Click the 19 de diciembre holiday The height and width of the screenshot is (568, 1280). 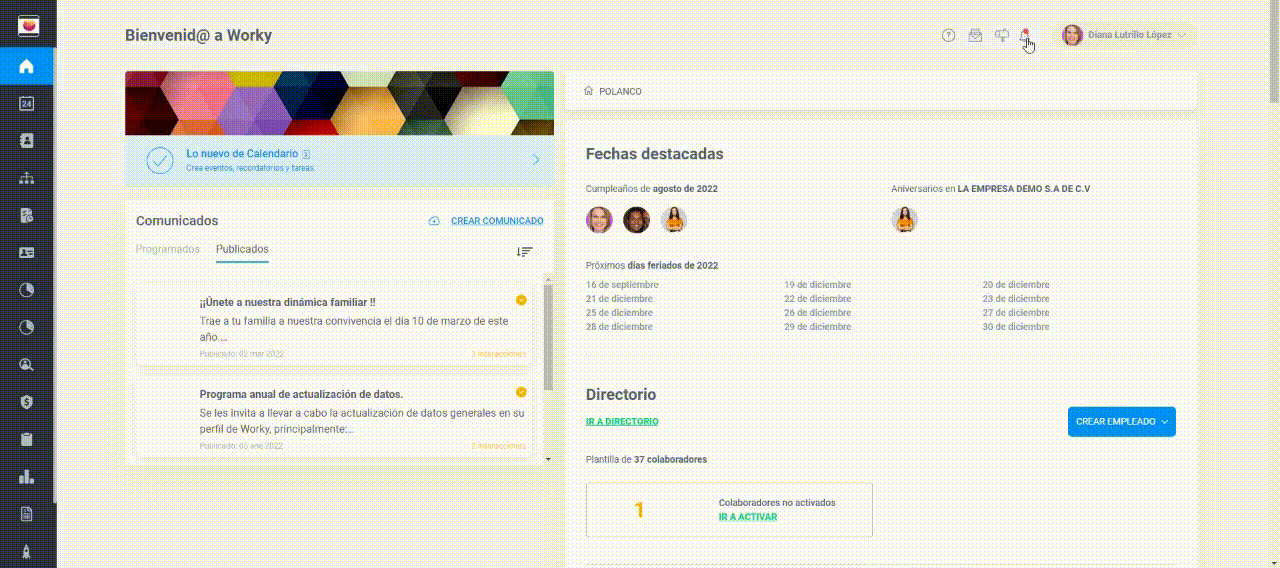pyautogui.click(x=818, y=285)
